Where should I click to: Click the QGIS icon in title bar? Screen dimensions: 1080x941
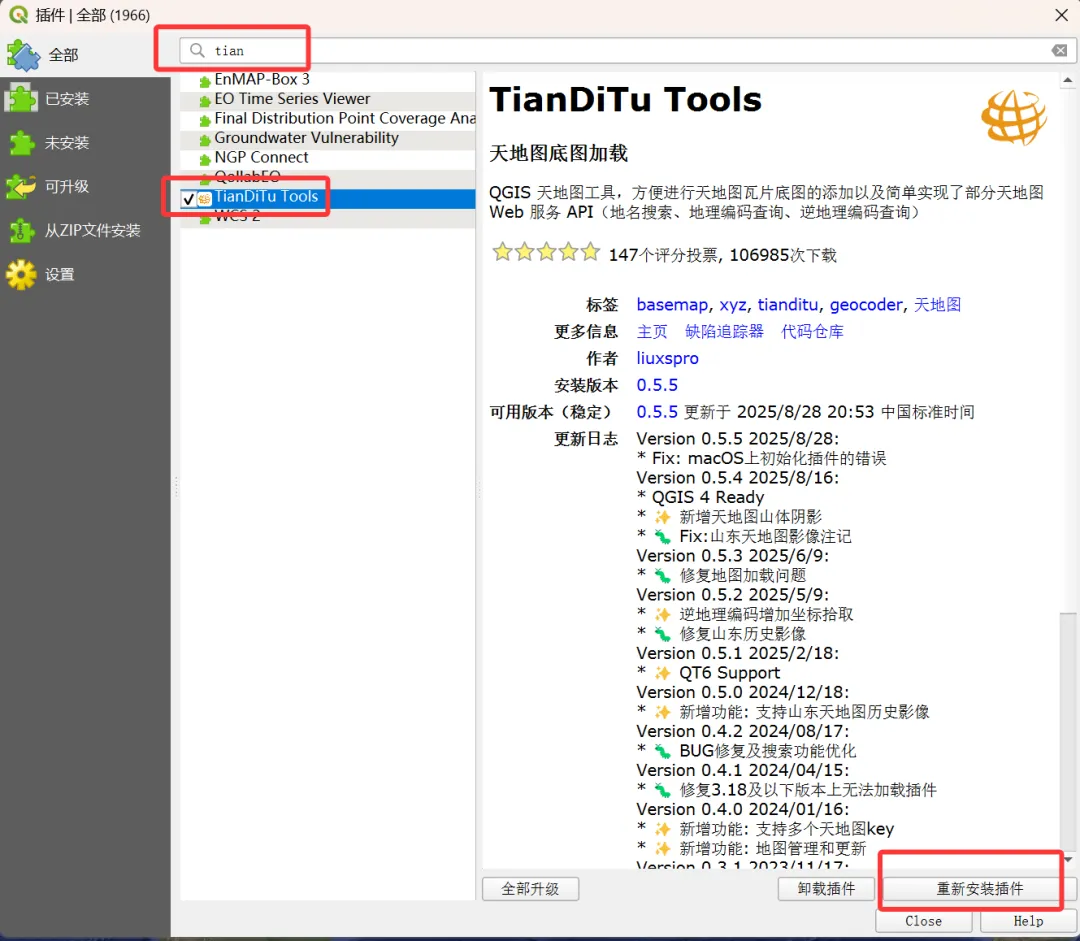click(x=18, y=14)
